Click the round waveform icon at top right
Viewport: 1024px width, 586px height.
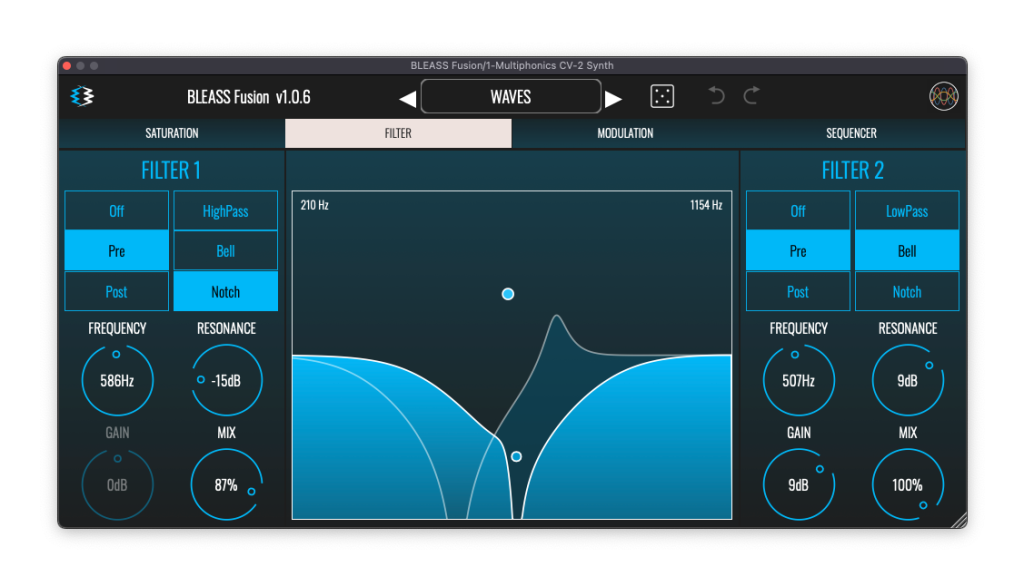click(x=944, y=96)
